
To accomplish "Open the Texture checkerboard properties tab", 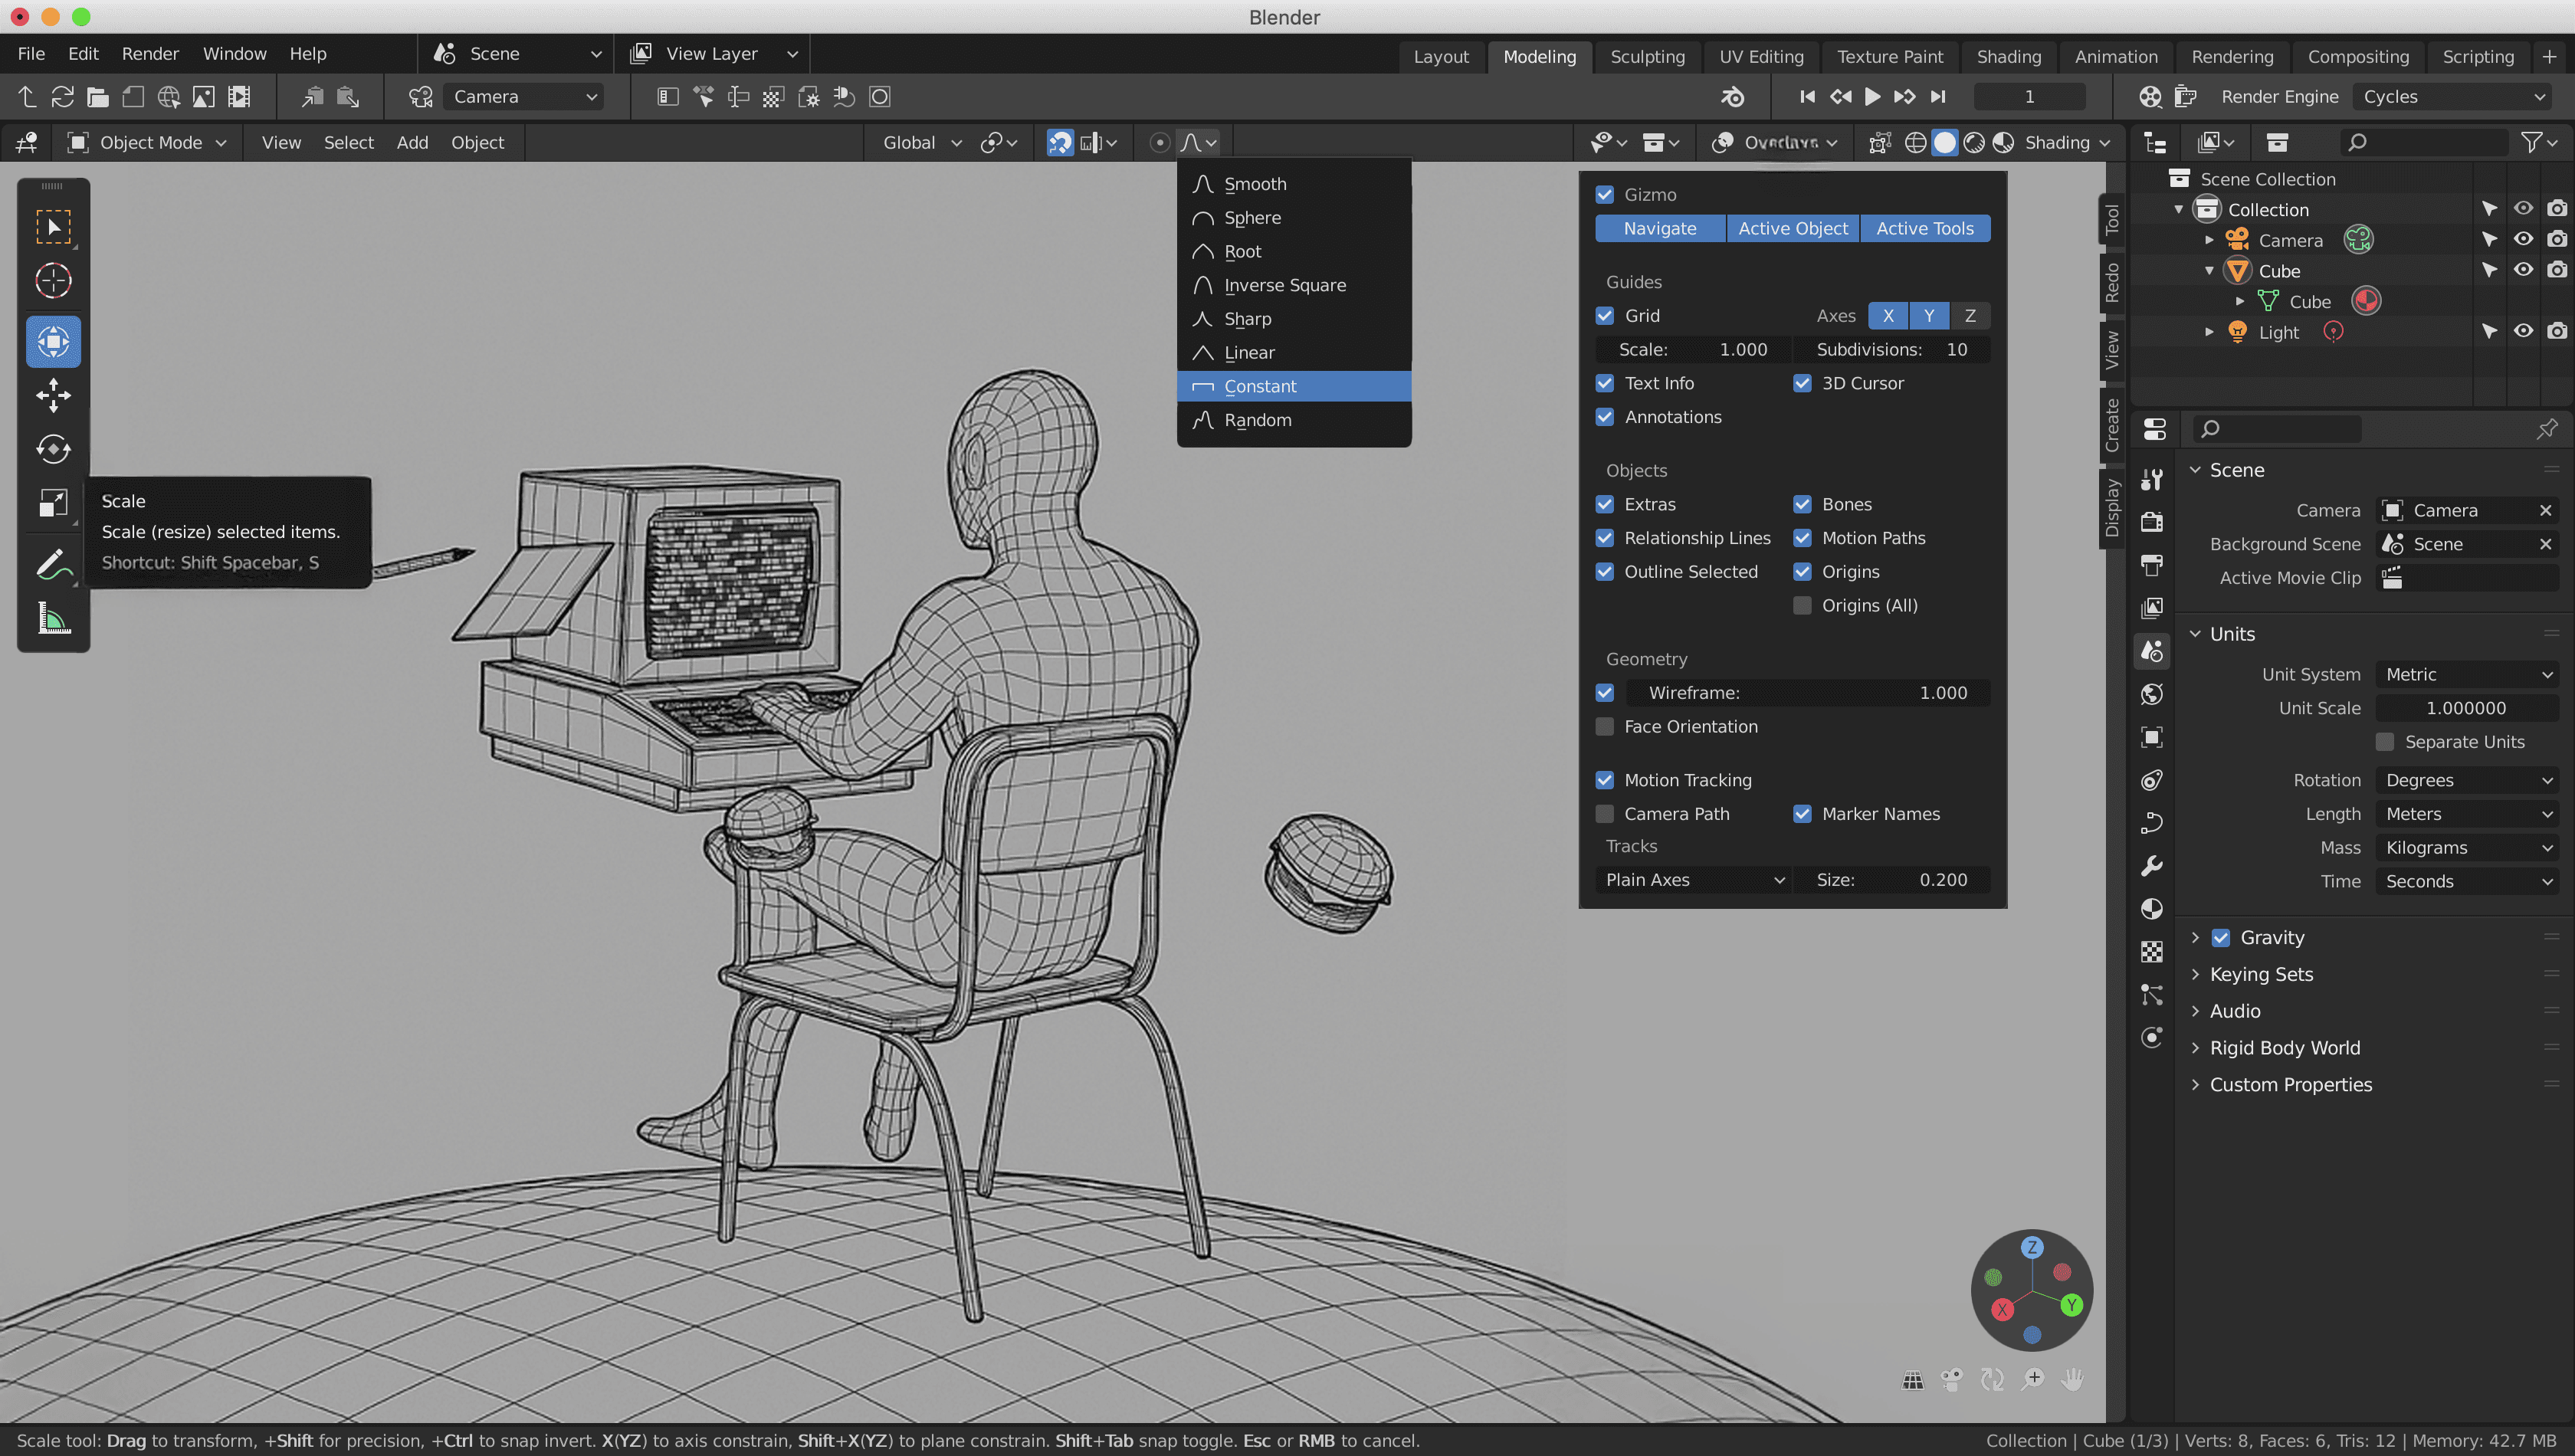I will [x=2152, y=952].
